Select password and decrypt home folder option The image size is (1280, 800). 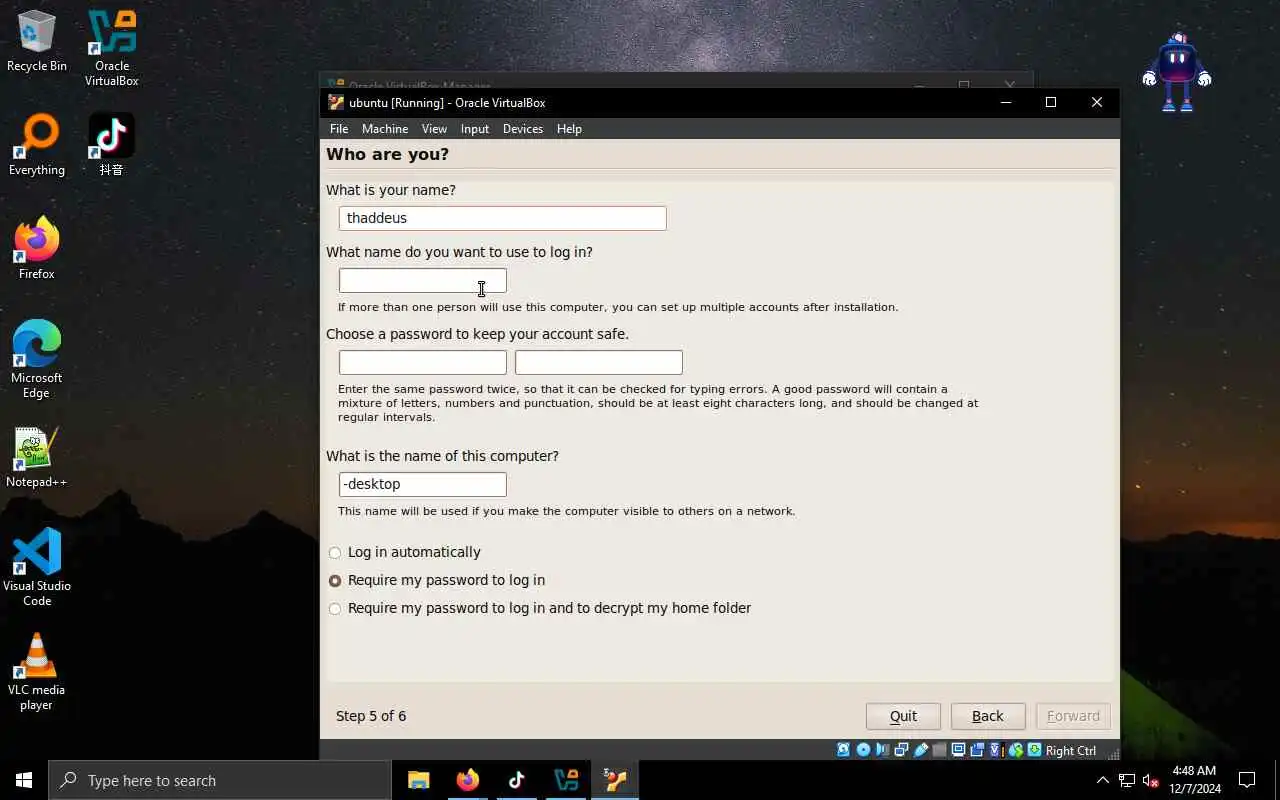pos(540,608)
